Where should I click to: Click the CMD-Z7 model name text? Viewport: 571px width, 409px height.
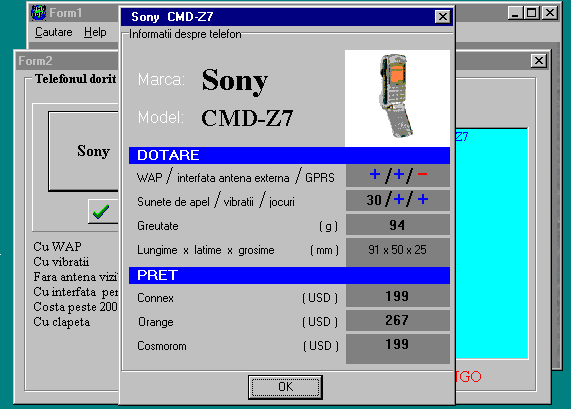point(247,118)
